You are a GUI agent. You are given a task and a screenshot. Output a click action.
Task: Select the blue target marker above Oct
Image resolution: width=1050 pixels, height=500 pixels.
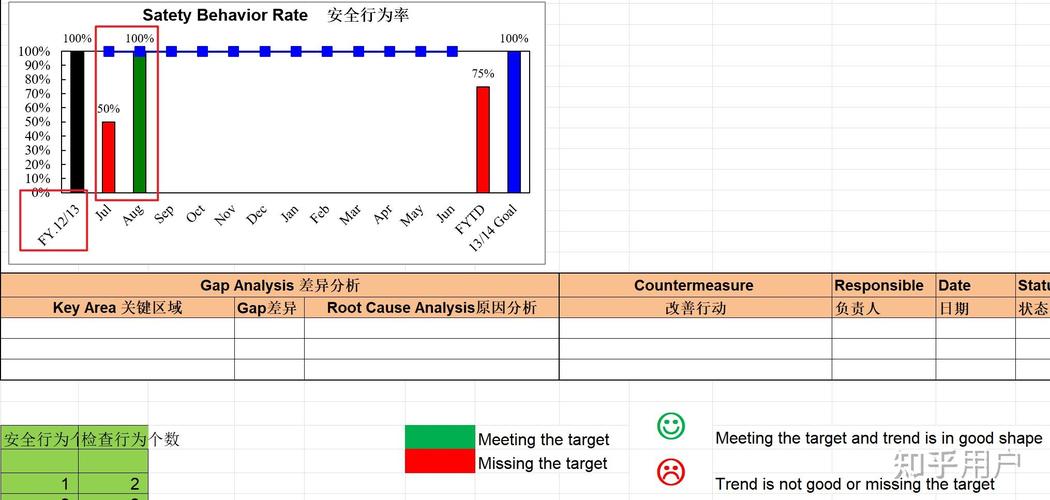(202, 52)
